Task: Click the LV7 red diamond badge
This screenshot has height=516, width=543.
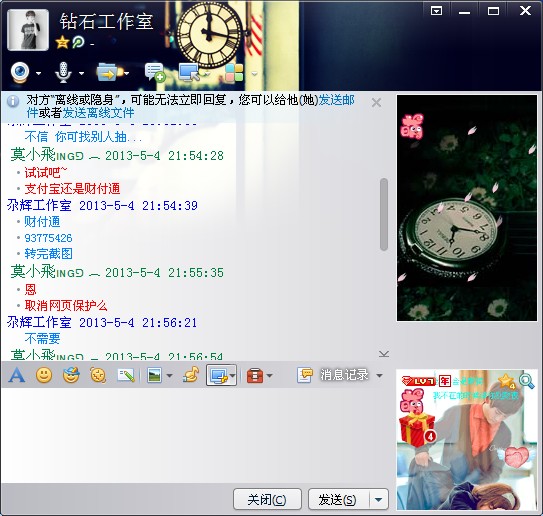Action: point(419,381)
